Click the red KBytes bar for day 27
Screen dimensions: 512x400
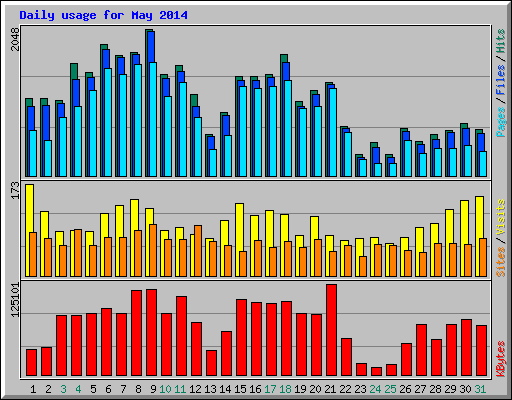click(x=421, y=350)
